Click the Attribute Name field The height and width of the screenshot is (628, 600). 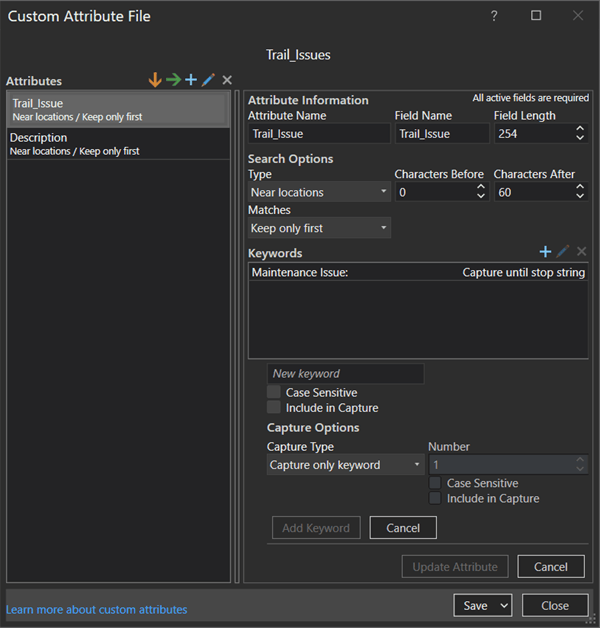point(319,133)
